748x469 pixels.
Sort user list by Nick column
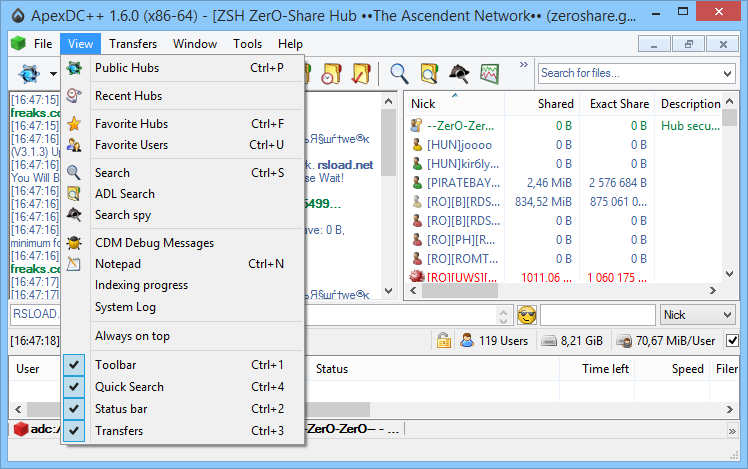click(x=455, y=104)
